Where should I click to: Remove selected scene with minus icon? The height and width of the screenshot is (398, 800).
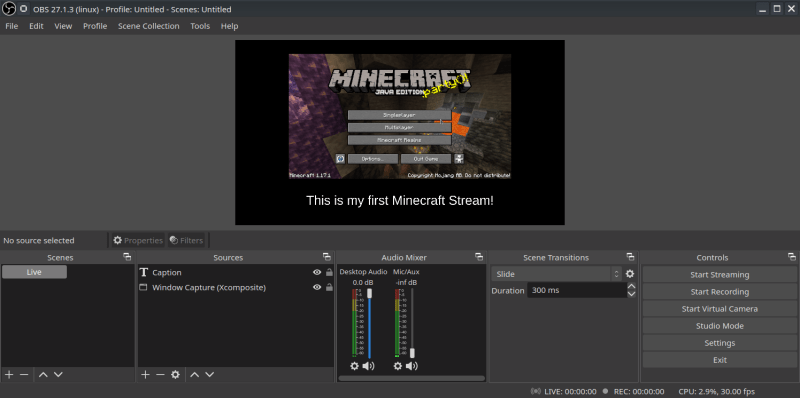pos(24,375)
